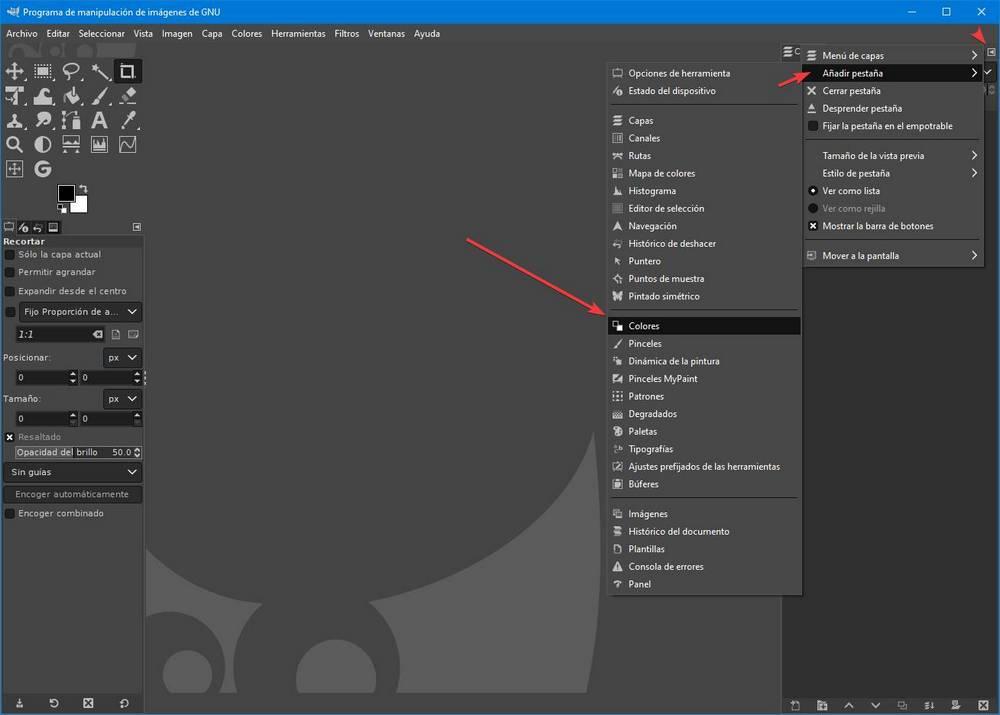Click the 1:1 aspect ratio input field

tap(54, 334)
